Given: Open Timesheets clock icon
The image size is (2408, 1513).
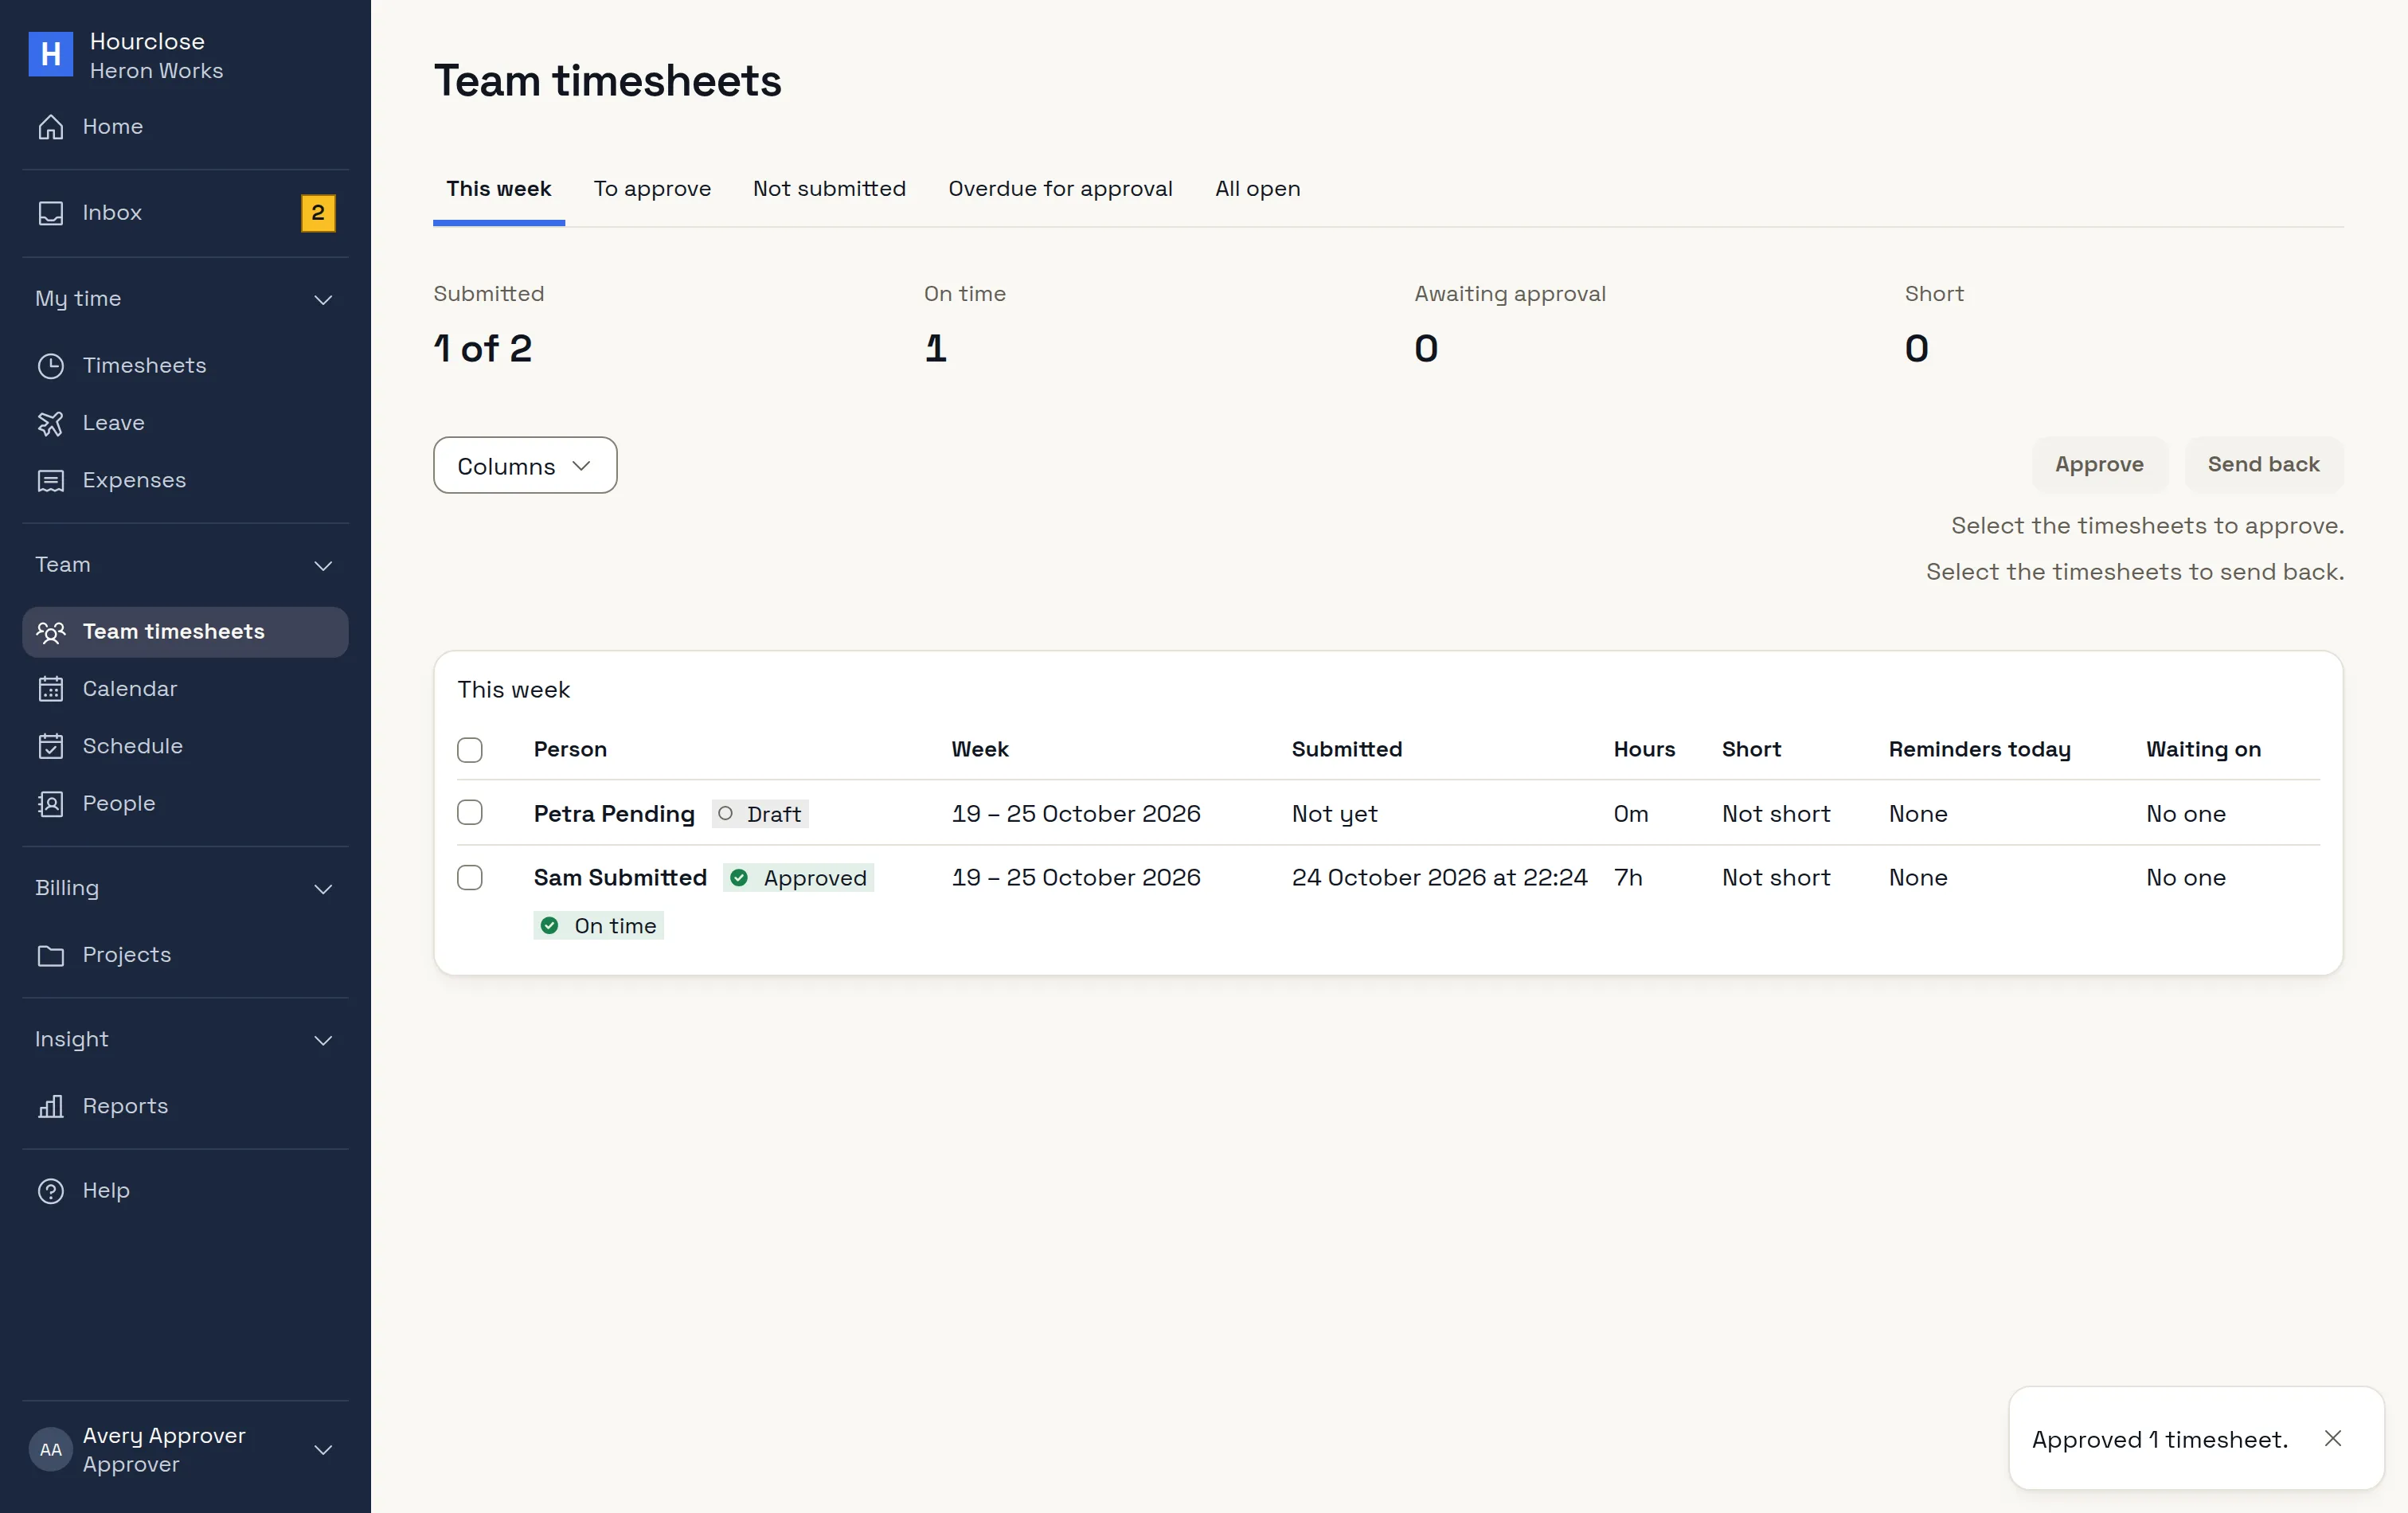Looking at the screenshot, I should [x=50, y=366].
